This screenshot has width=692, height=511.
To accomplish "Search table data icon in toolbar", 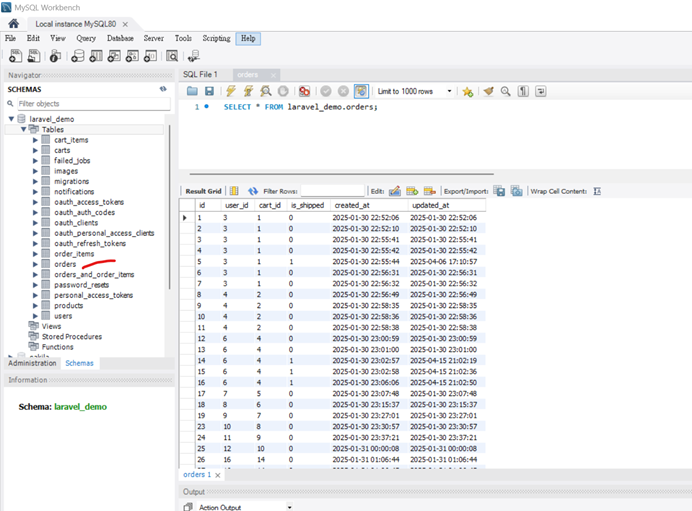I will 172,56.
